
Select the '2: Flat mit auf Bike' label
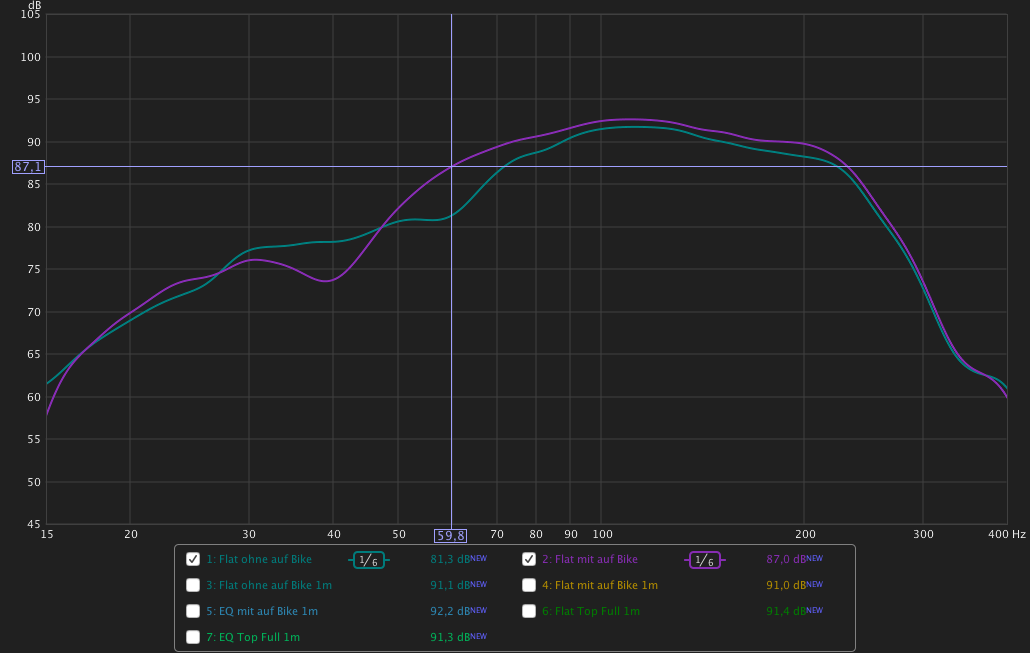pyautogui.click(x=589, y=559)
